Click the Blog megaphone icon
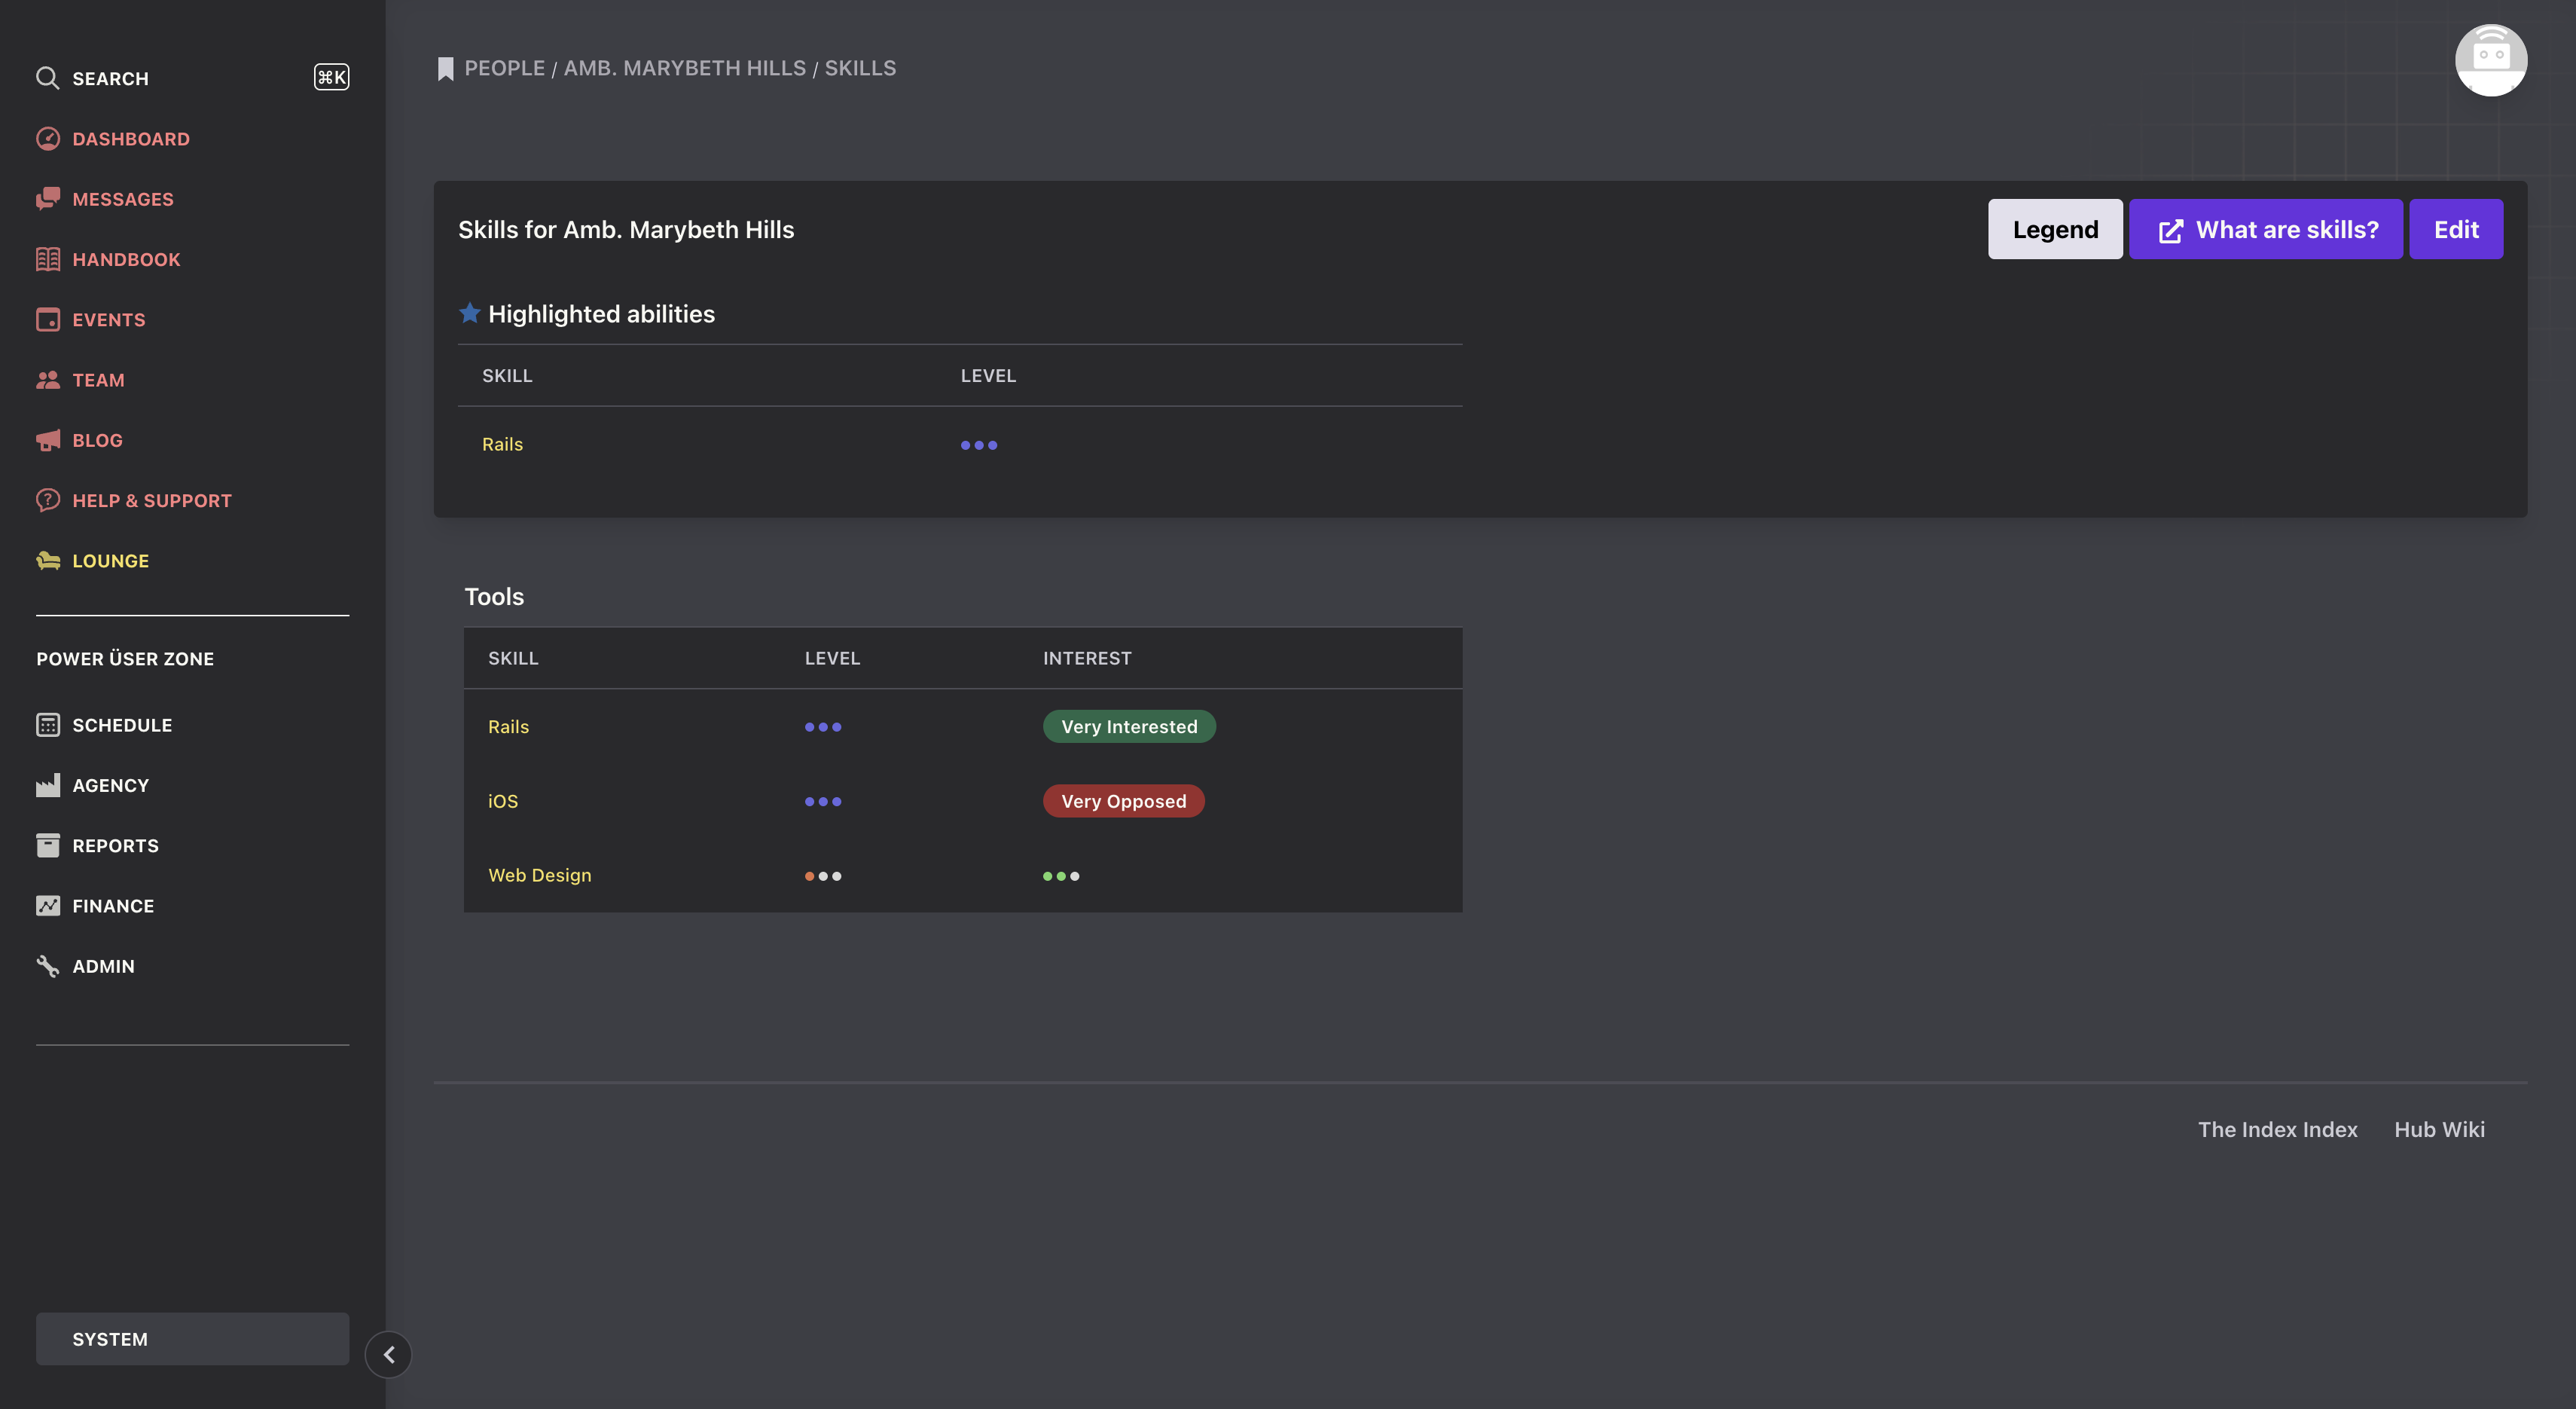Image resolution: width=2576 pixels, height=1409 pixels. click(x=47, y=440)
